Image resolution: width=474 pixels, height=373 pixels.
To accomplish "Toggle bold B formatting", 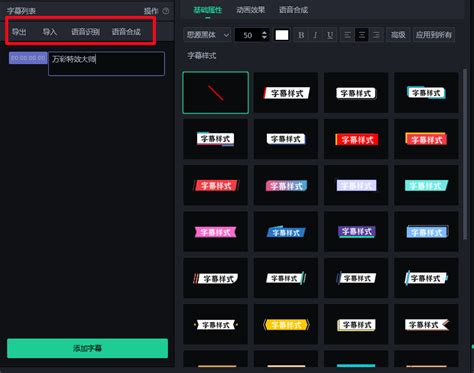I will [301, 35].
